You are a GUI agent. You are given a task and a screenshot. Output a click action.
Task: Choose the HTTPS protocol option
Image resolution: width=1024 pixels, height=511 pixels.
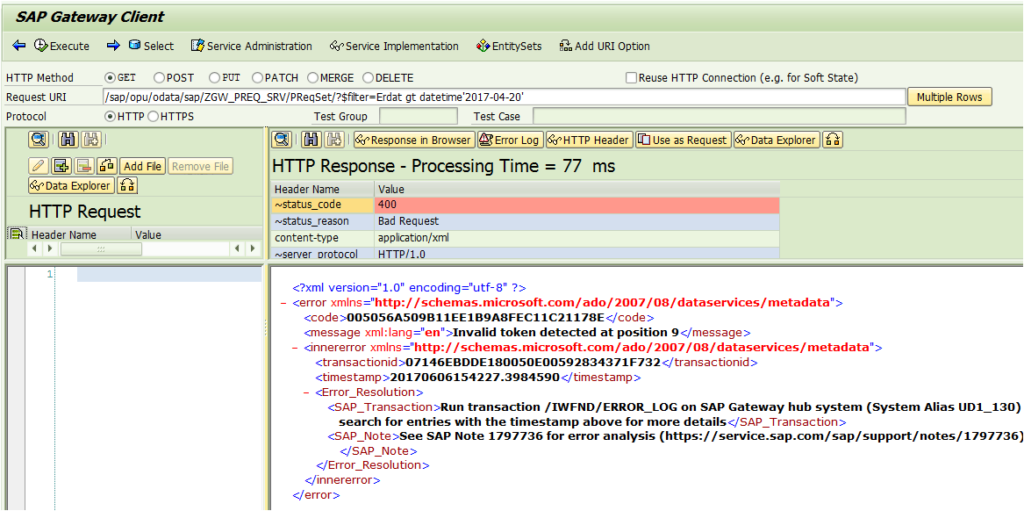[153, 116]
